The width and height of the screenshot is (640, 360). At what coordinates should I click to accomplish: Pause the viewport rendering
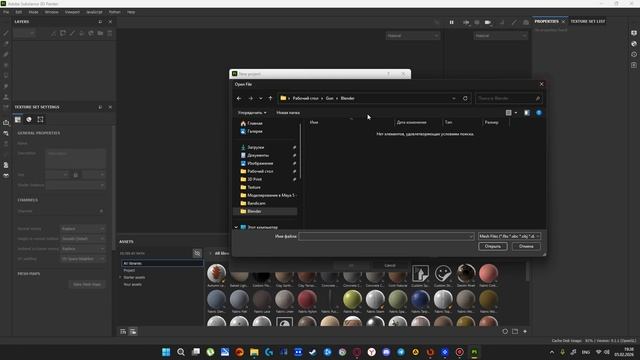tap(451, 22)
